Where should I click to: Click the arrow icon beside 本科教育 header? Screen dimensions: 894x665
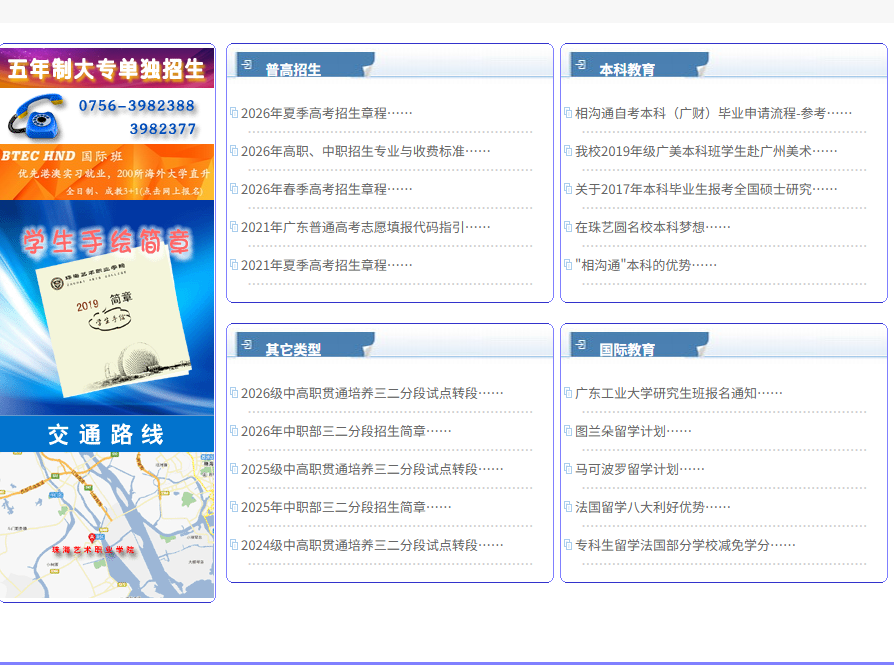pyautogui.click(x=581, y=64)
